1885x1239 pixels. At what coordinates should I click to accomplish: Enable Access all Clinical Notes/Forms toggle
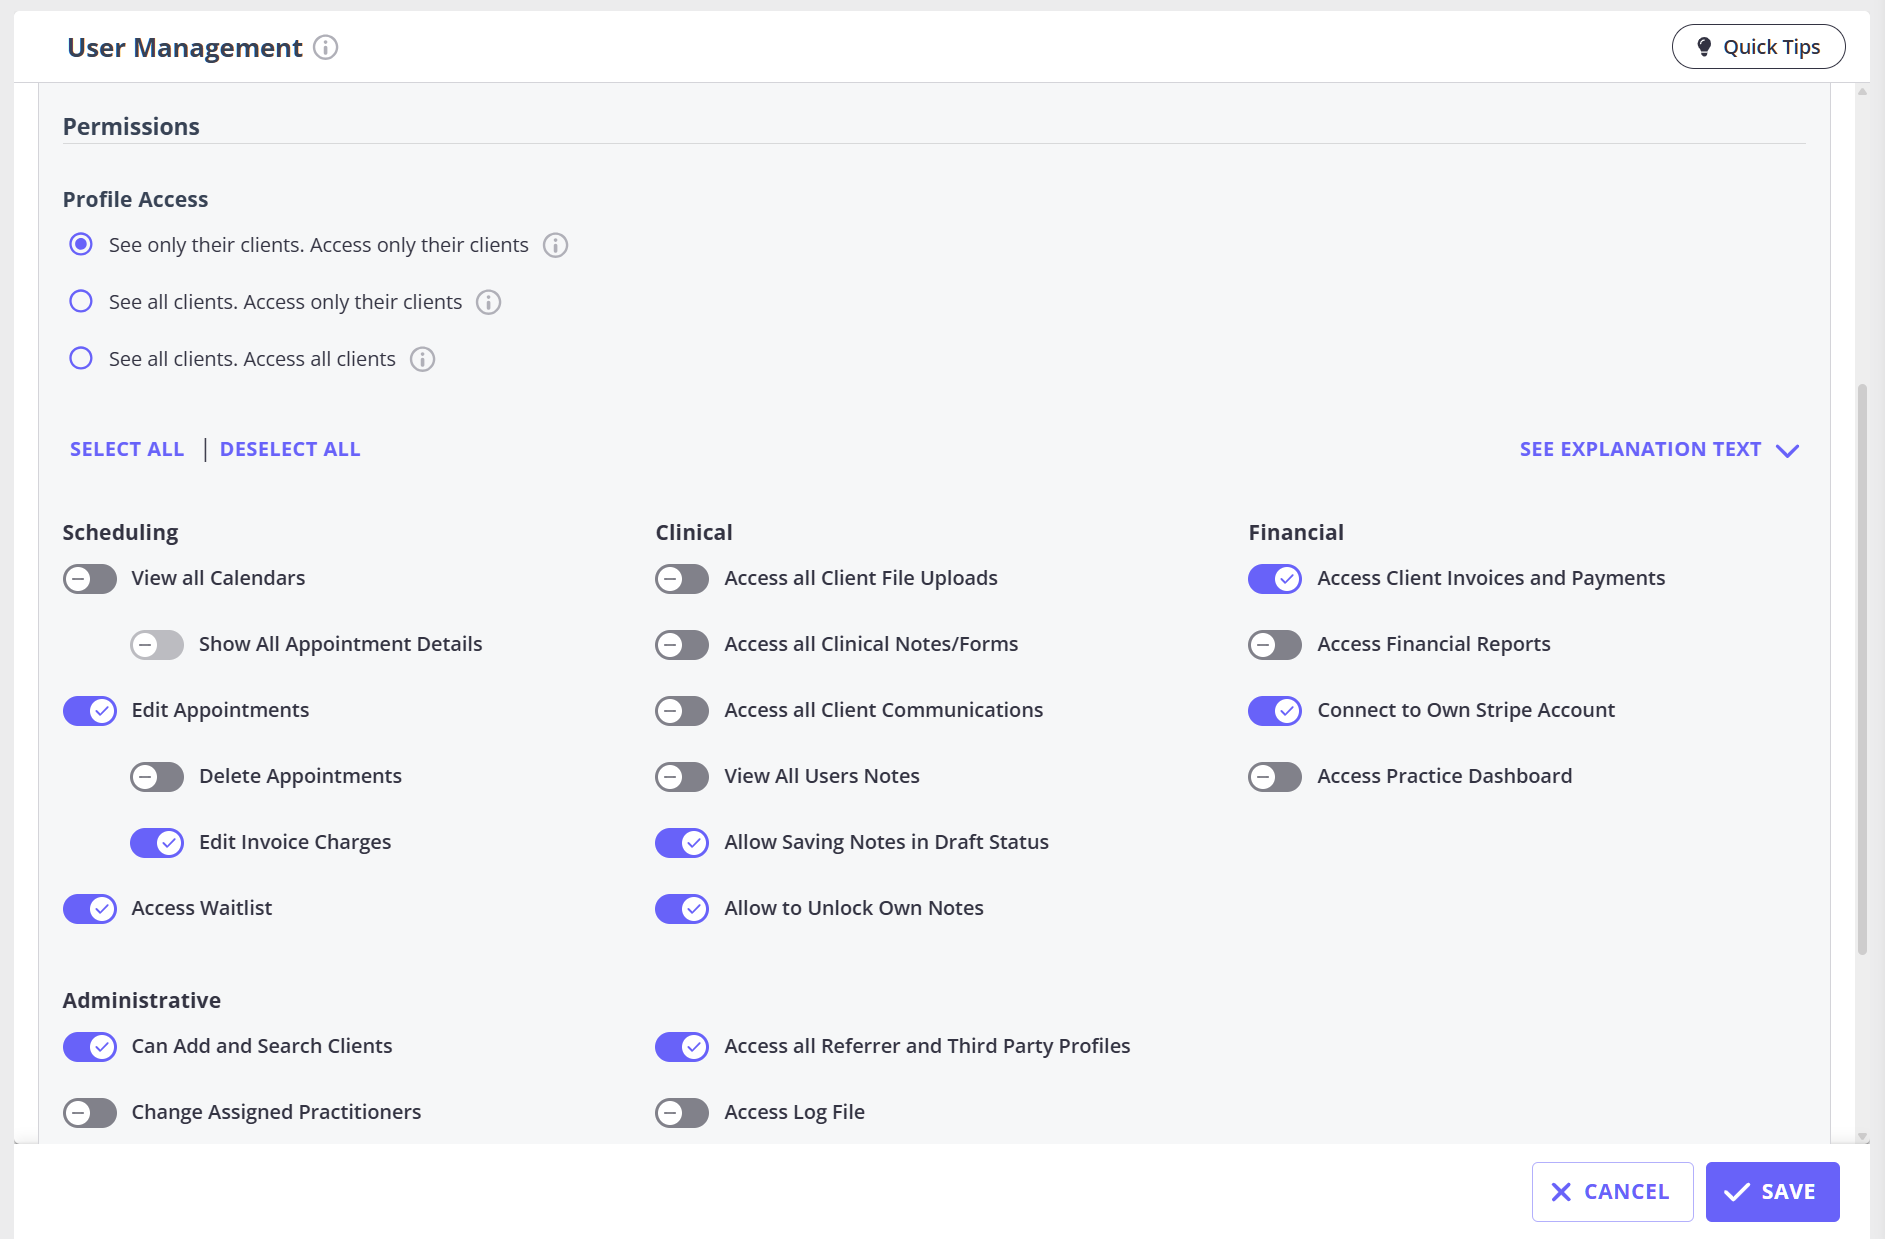click(682, 645)
